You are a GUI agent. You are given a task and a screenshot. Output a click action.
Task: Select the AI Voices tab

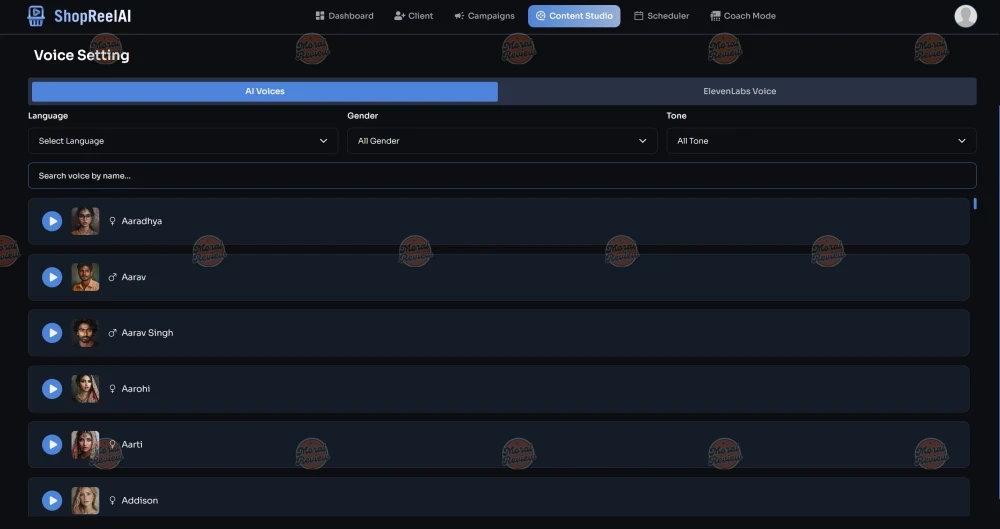pos(265,91)
